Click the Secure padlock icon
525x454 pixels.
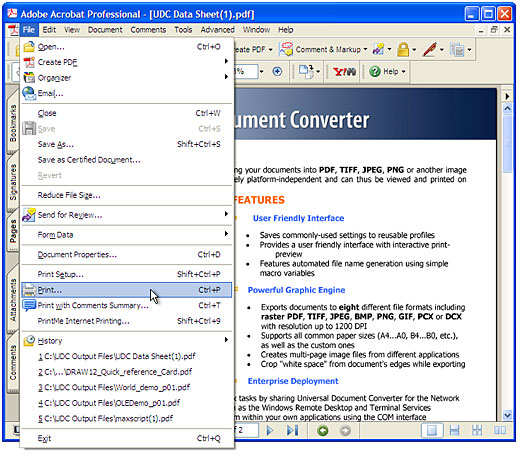pos(403,50)
